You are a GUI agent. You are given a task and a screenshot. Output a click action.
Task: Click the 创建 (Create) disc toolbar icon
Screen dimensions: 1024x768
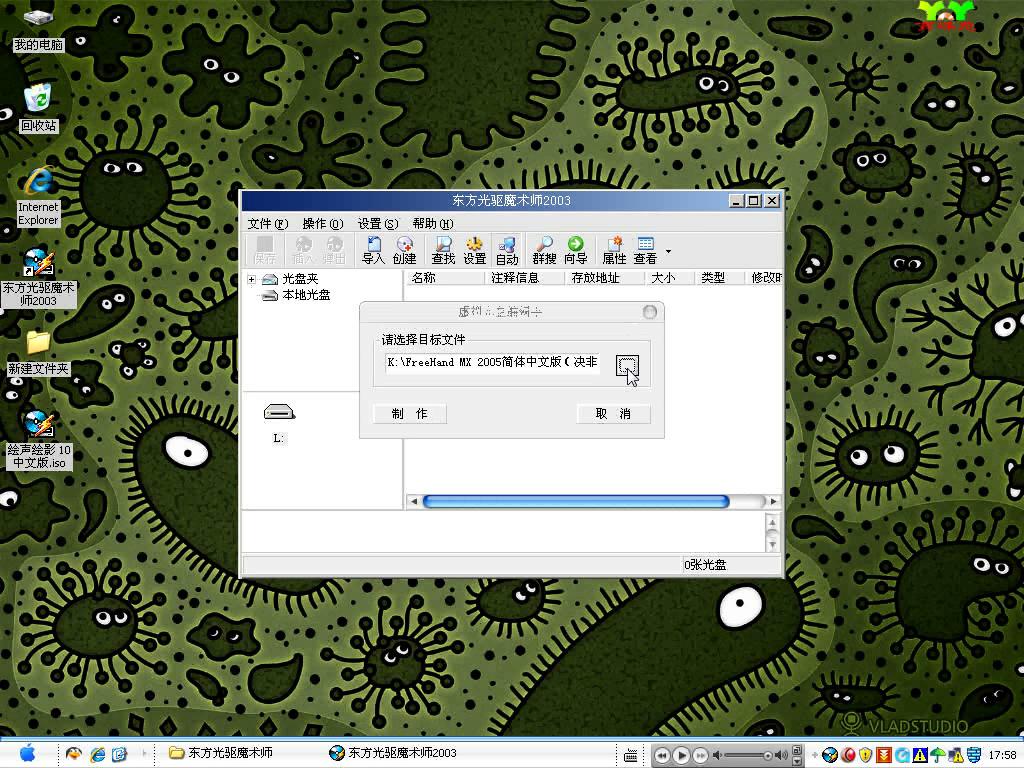click(x=404, y=251)
